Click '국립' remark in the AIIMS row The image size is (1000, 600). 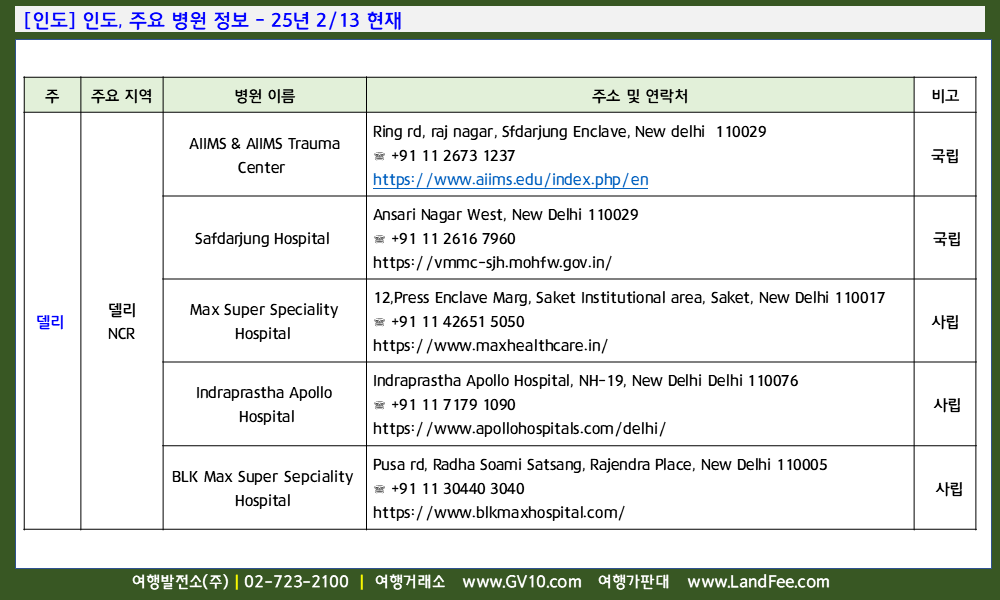click(x=945, y=156)
